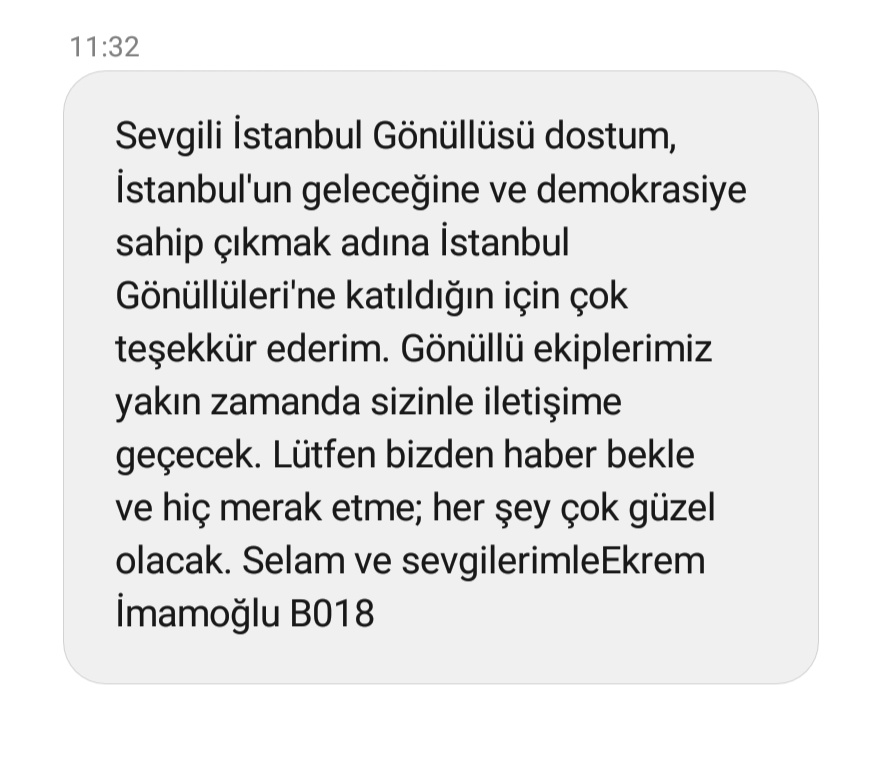Tap the word 'teşekkür' in the message

click(185, 350)
